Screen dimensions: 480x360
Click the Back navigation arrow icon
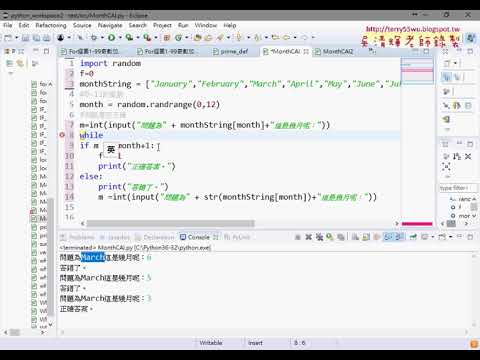pyautogui.click(x=286, y=37)
